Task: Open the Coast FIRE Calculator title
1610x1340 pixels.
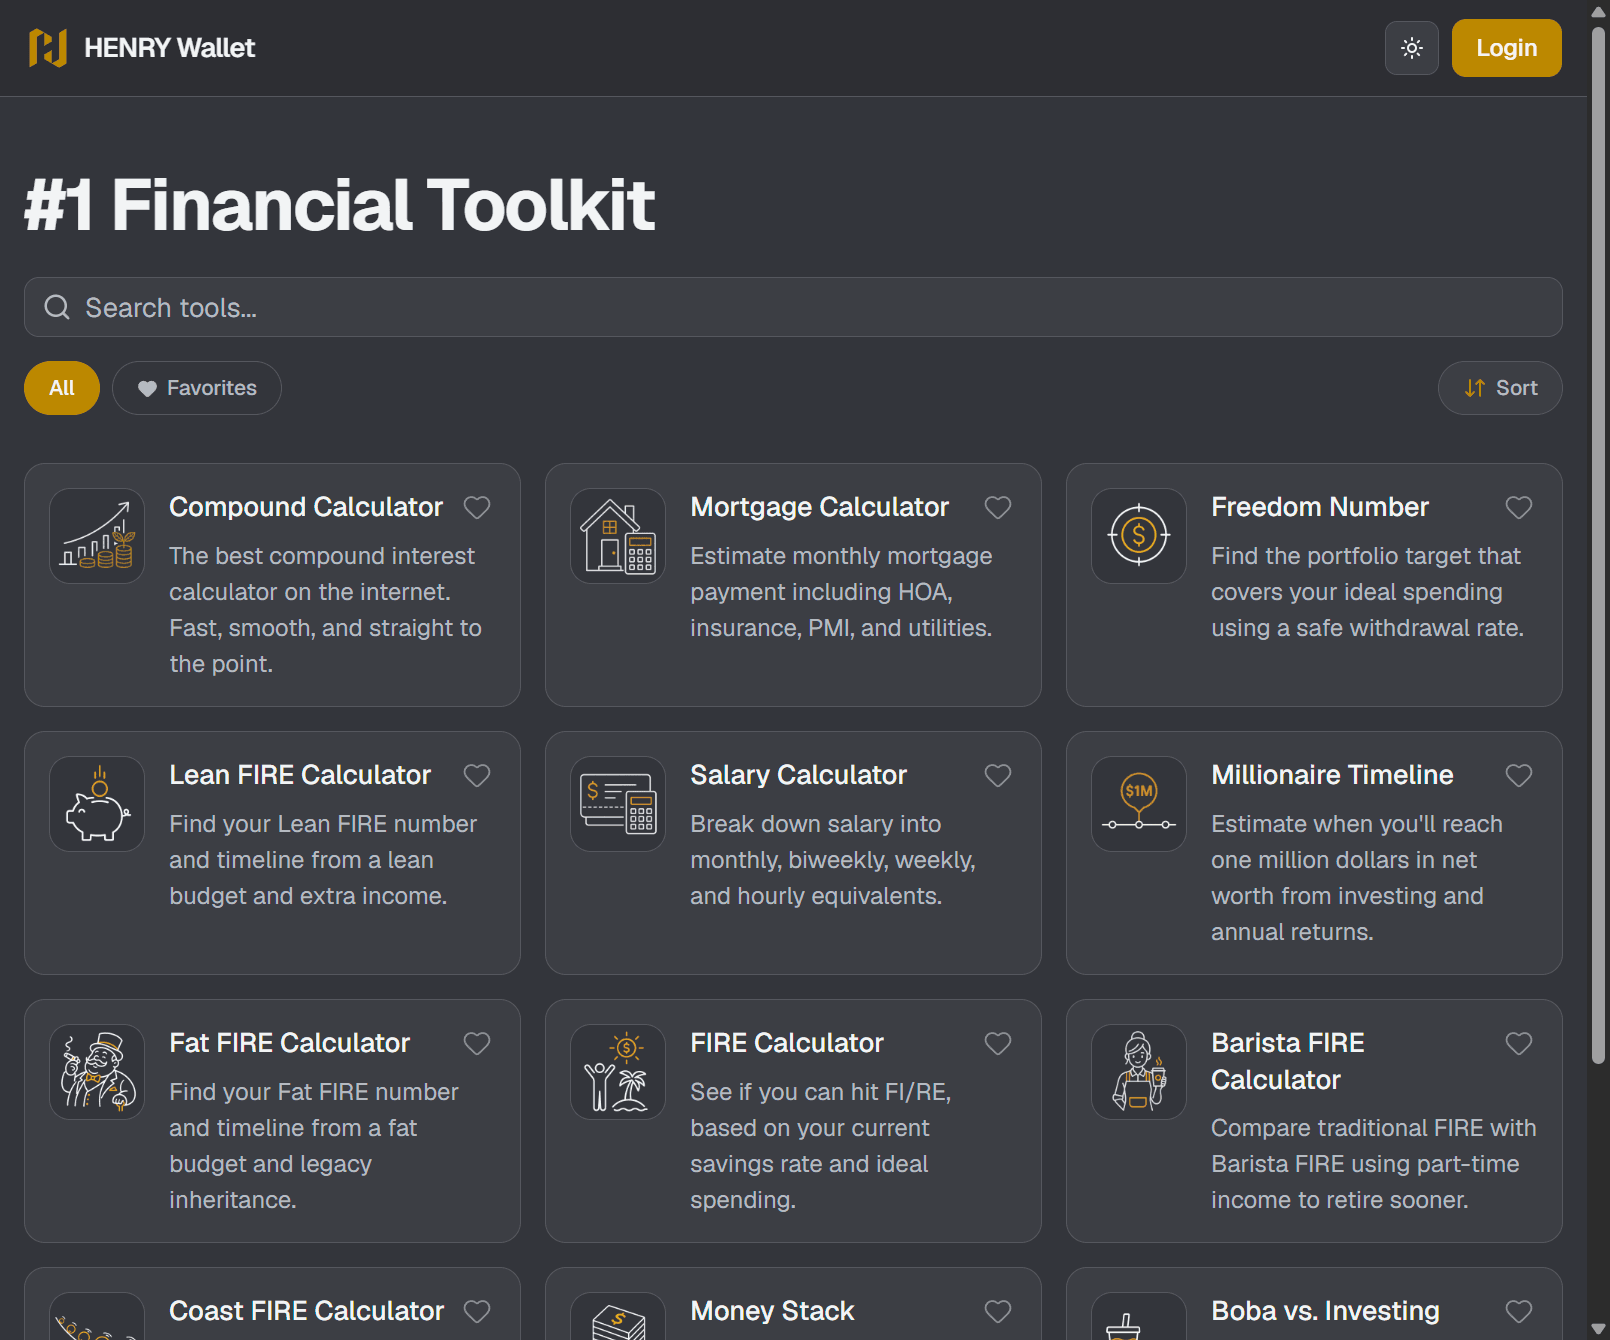Action: (x=306, y=1311)
